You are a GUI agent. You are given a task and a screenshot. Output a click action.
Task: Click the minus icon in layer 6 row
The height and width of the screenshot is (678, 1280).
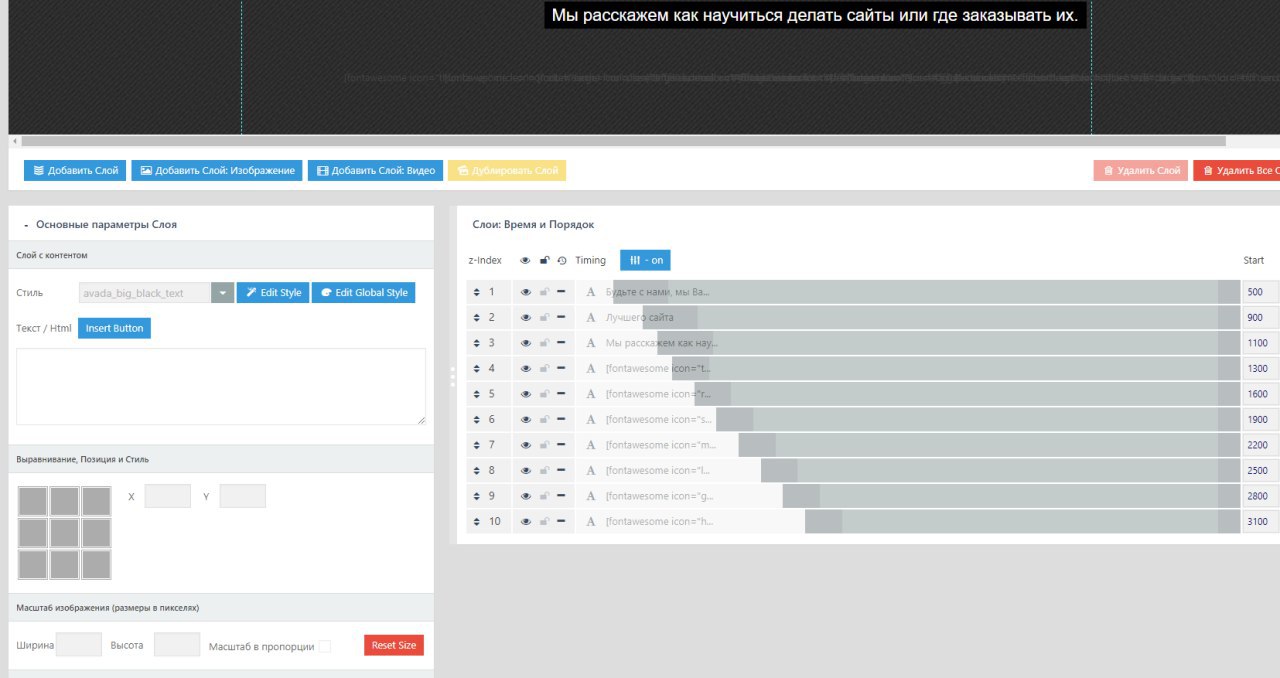click(x=561, y=420)
